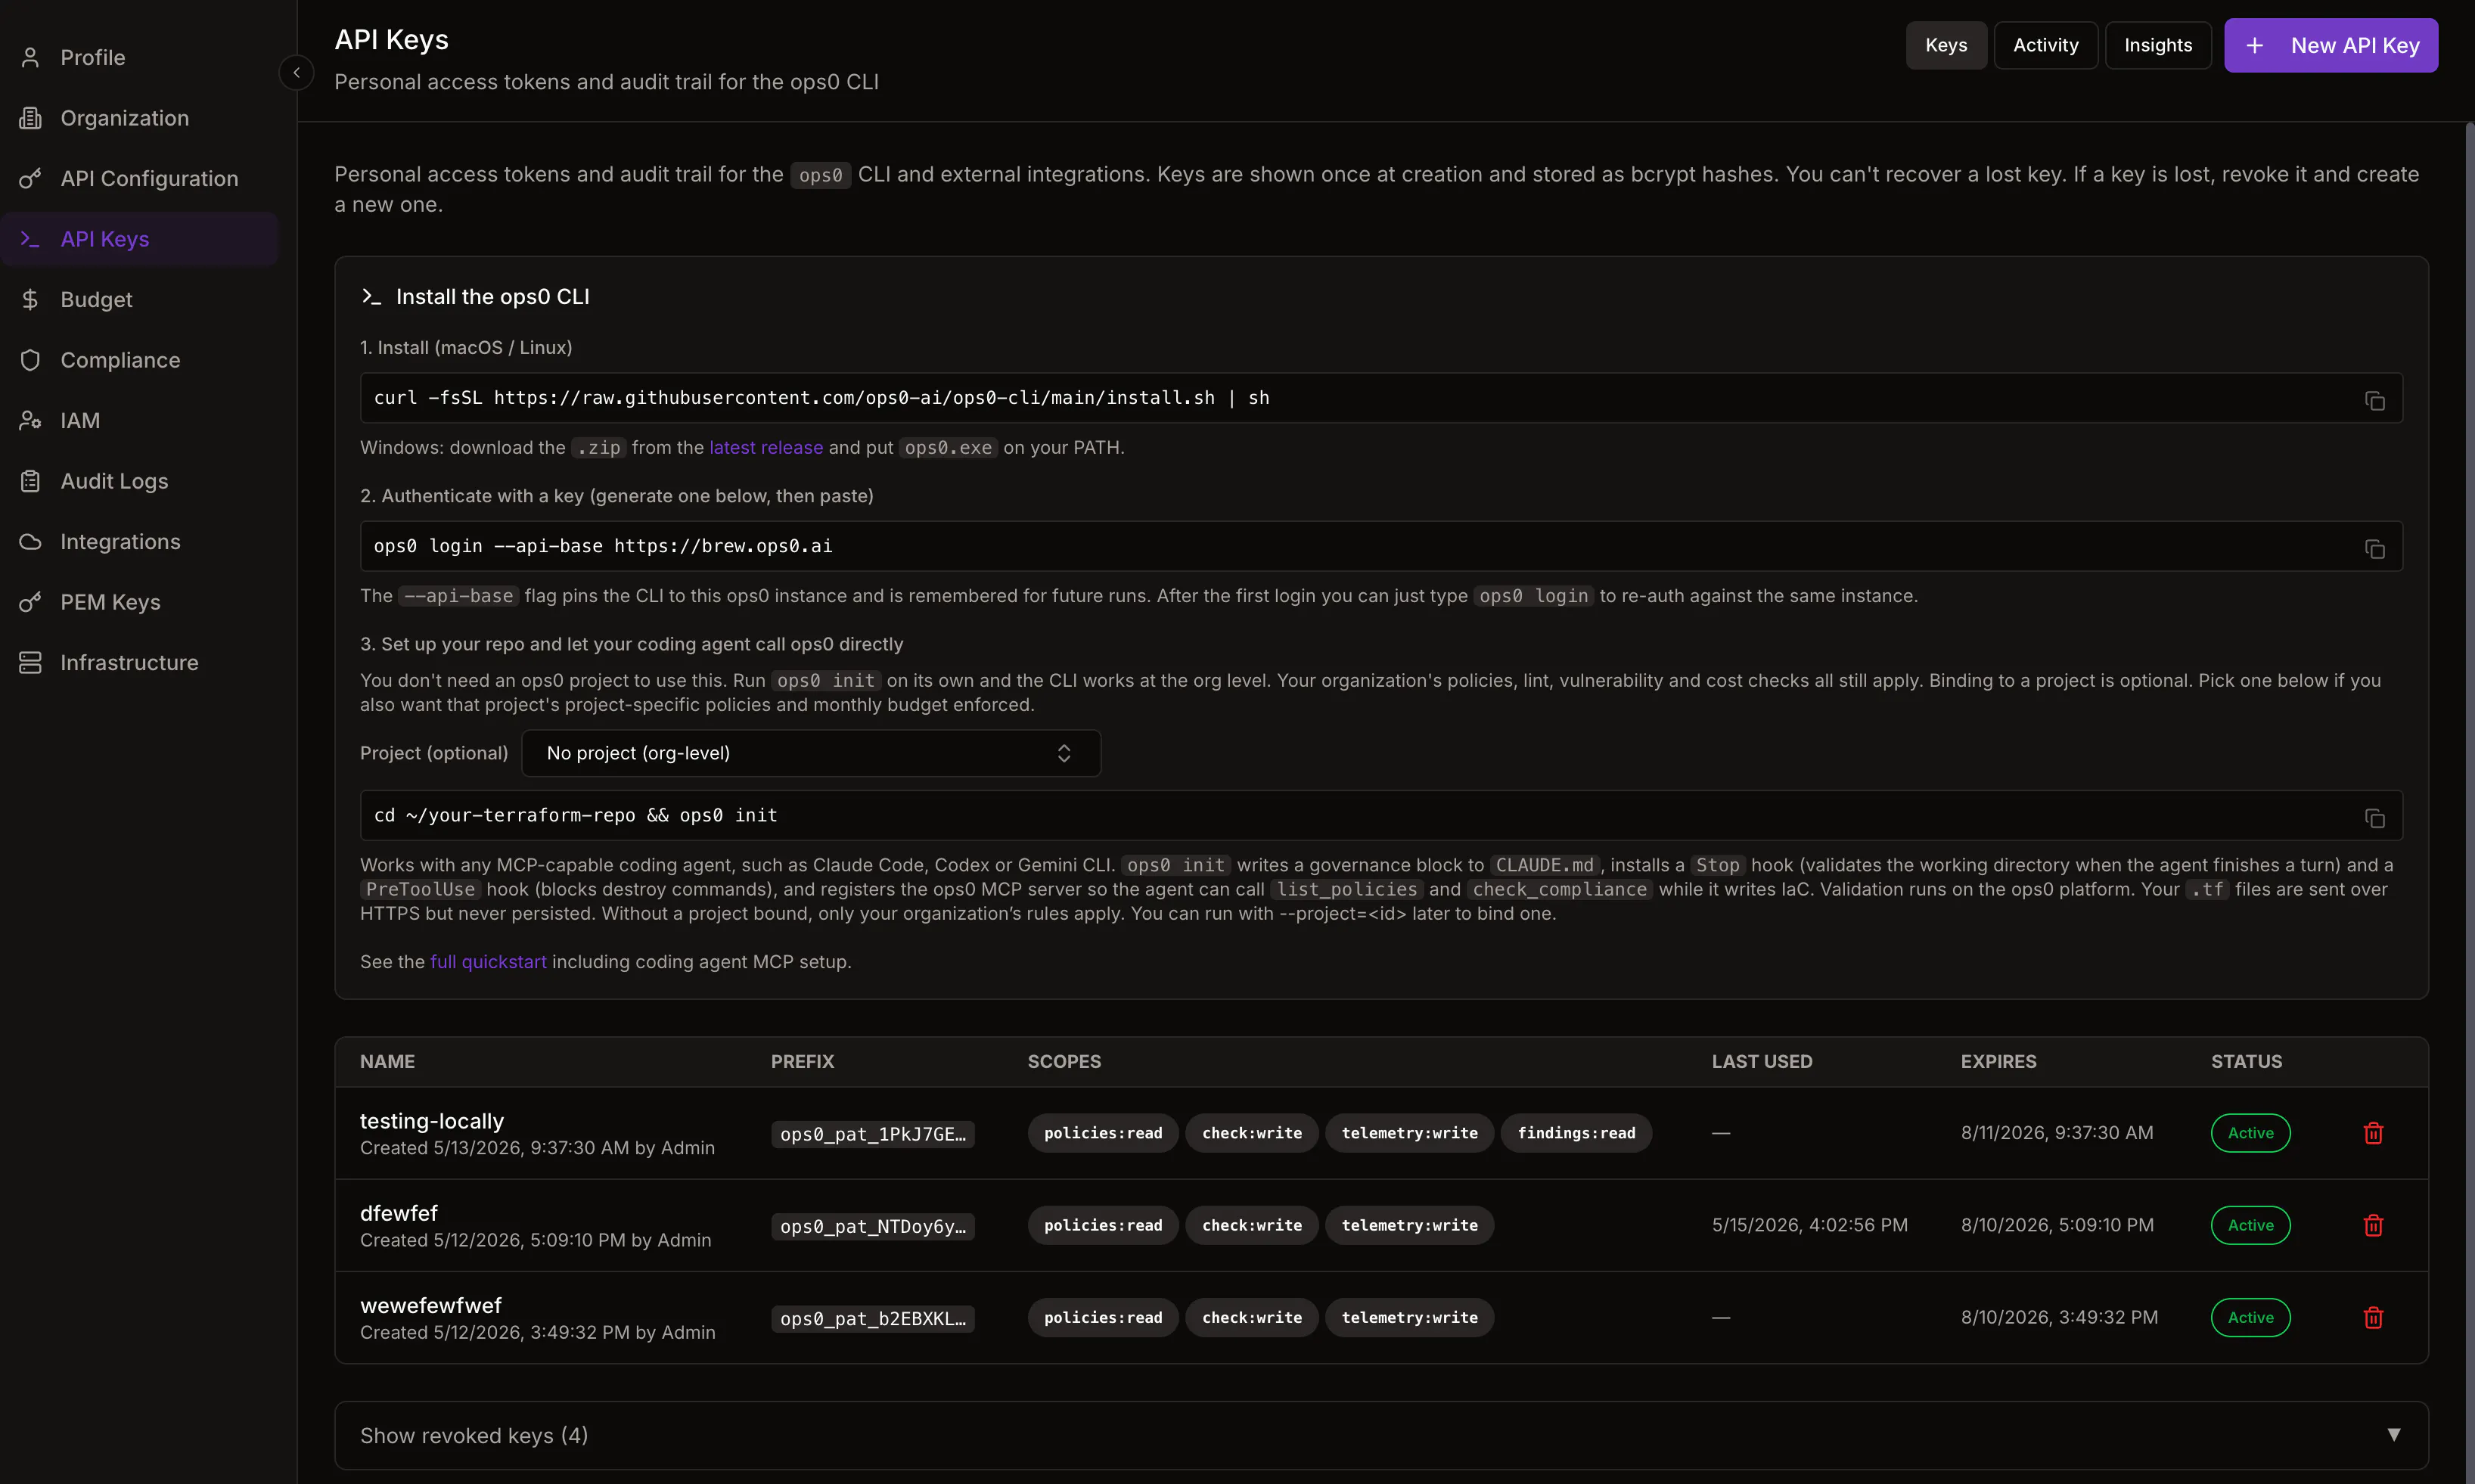2475x1484 pixels.
Task: Open the Budget page
Action: 139,300
